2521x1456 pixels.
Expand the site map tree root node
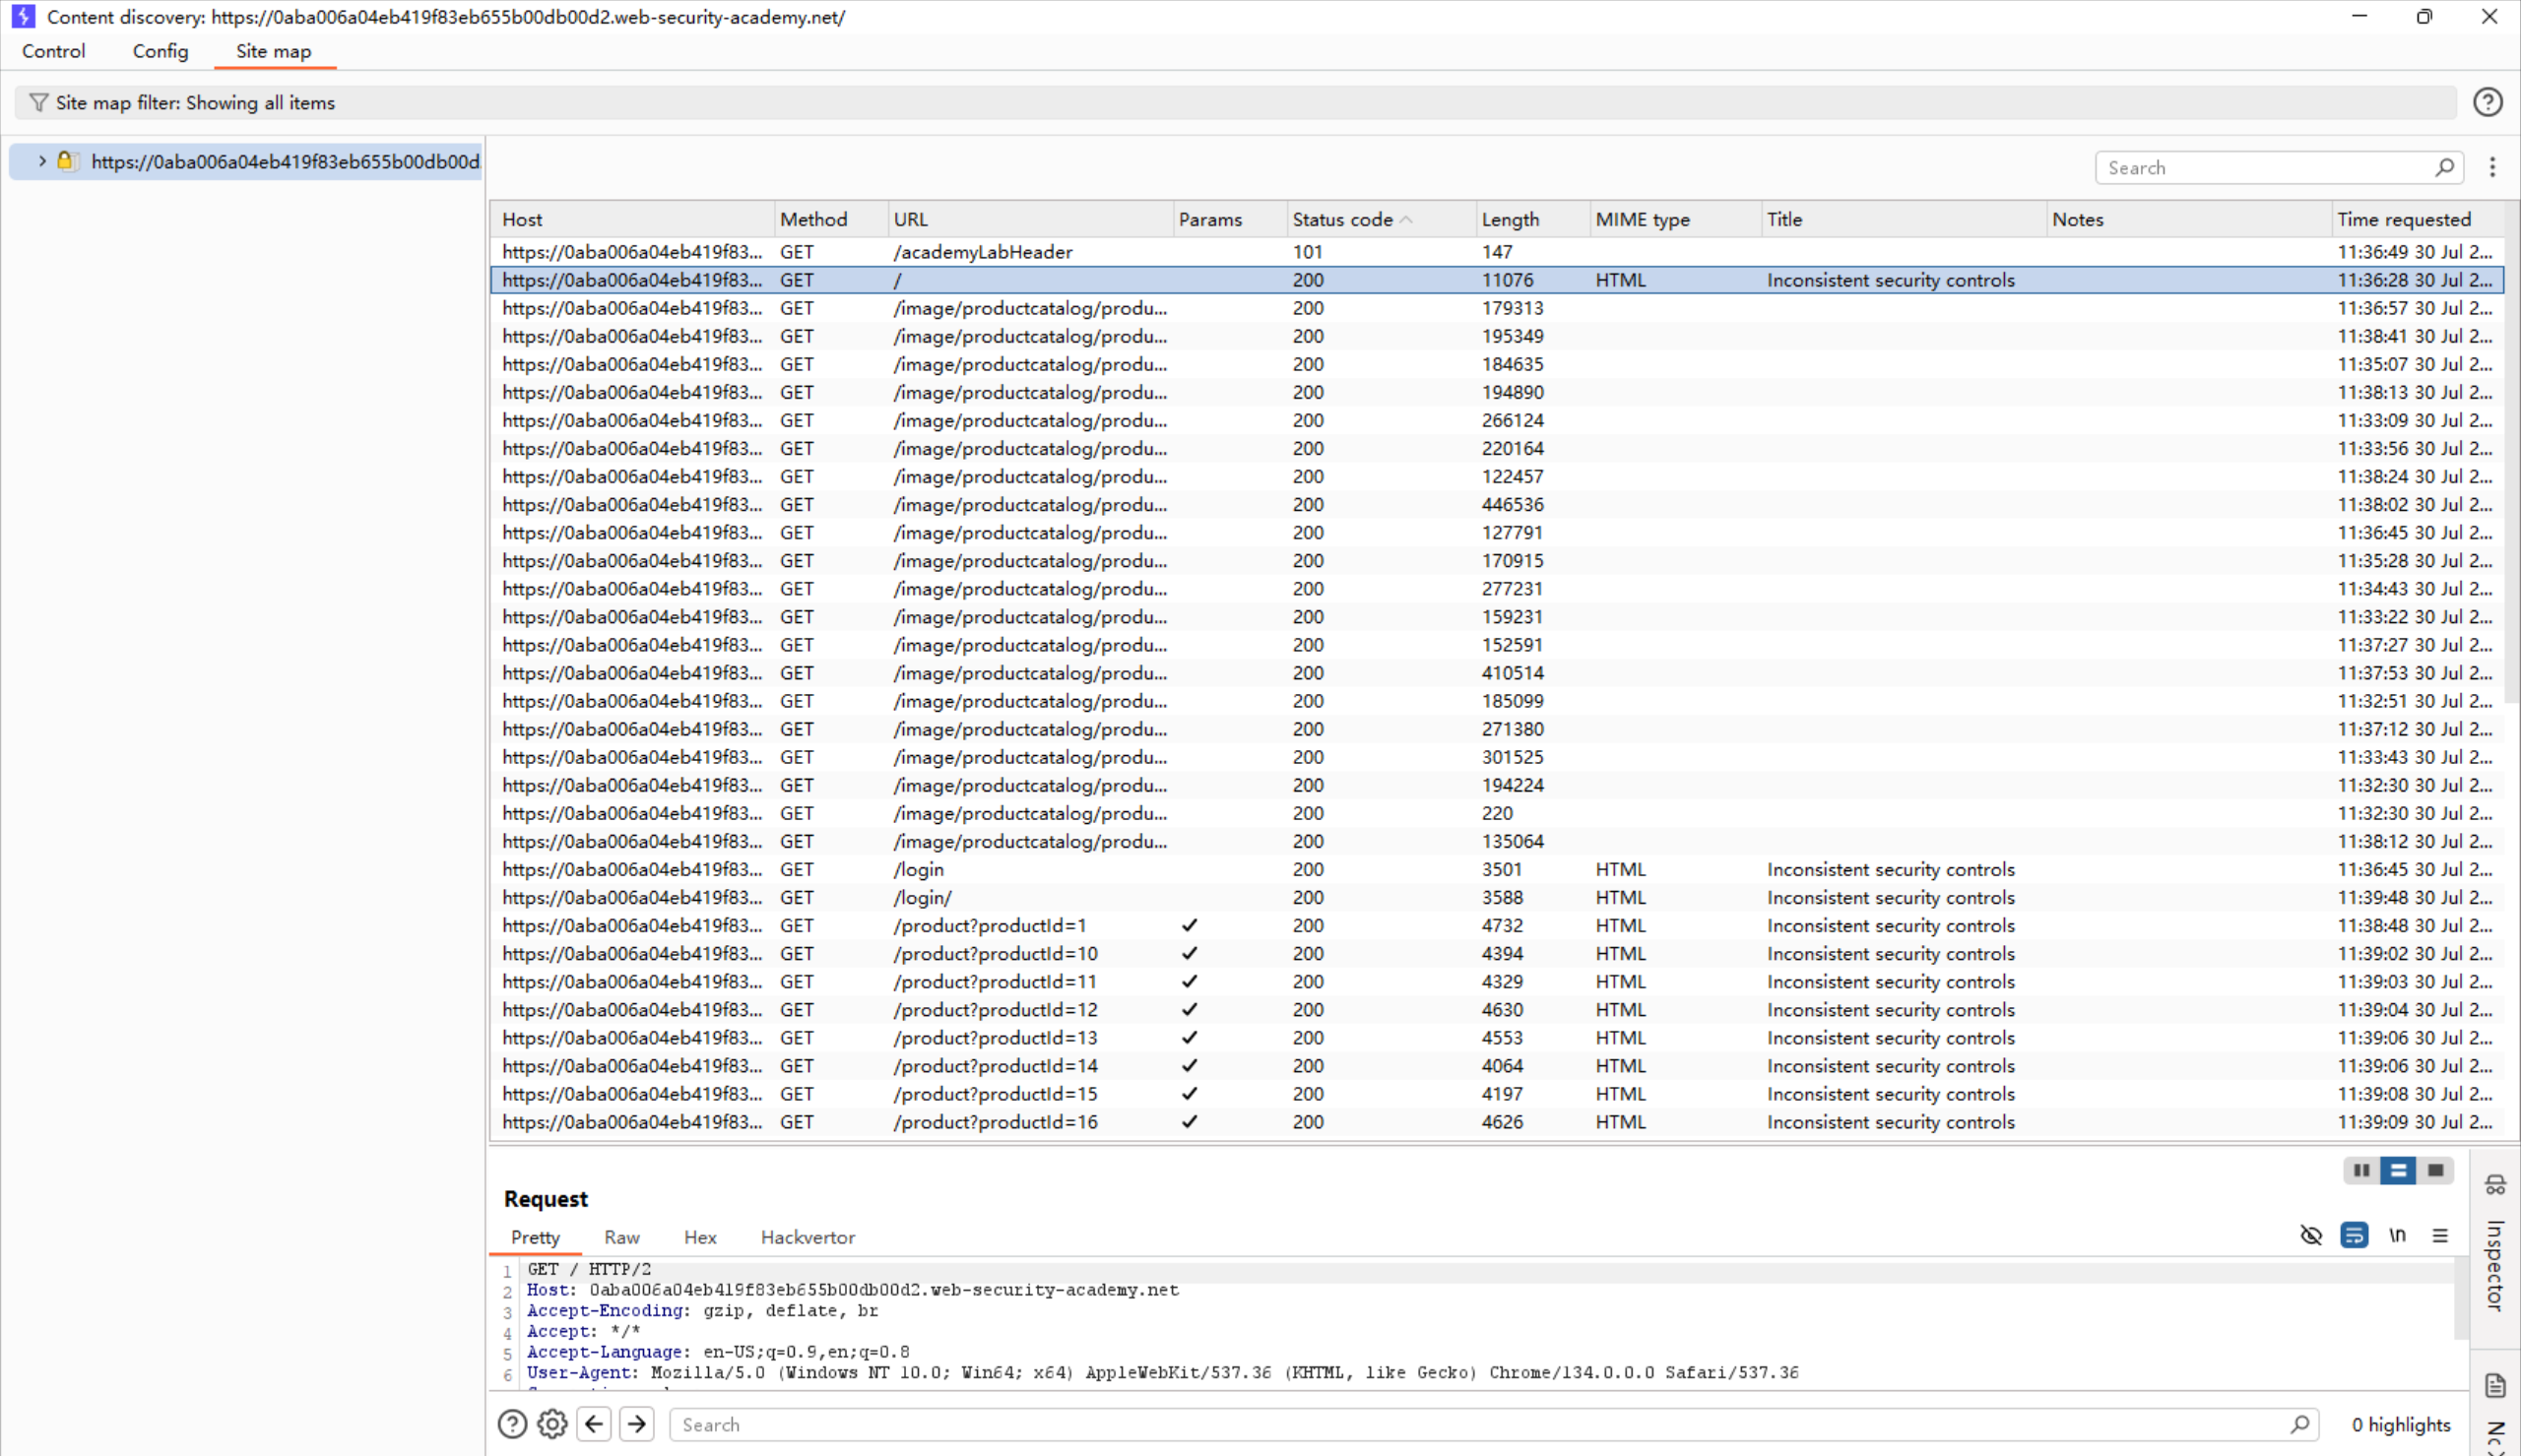[x=42, y=161]
